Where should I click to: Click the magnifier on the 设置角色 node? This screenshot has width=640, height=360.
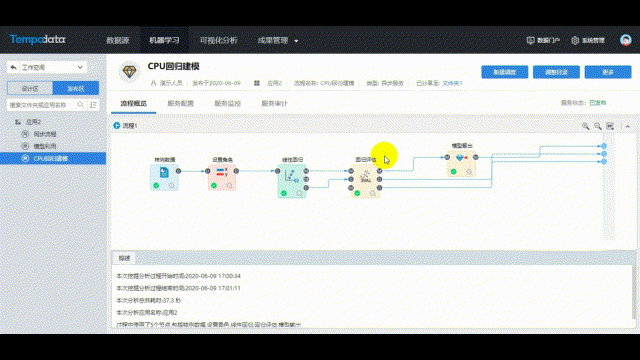click(x=229, y=186)
